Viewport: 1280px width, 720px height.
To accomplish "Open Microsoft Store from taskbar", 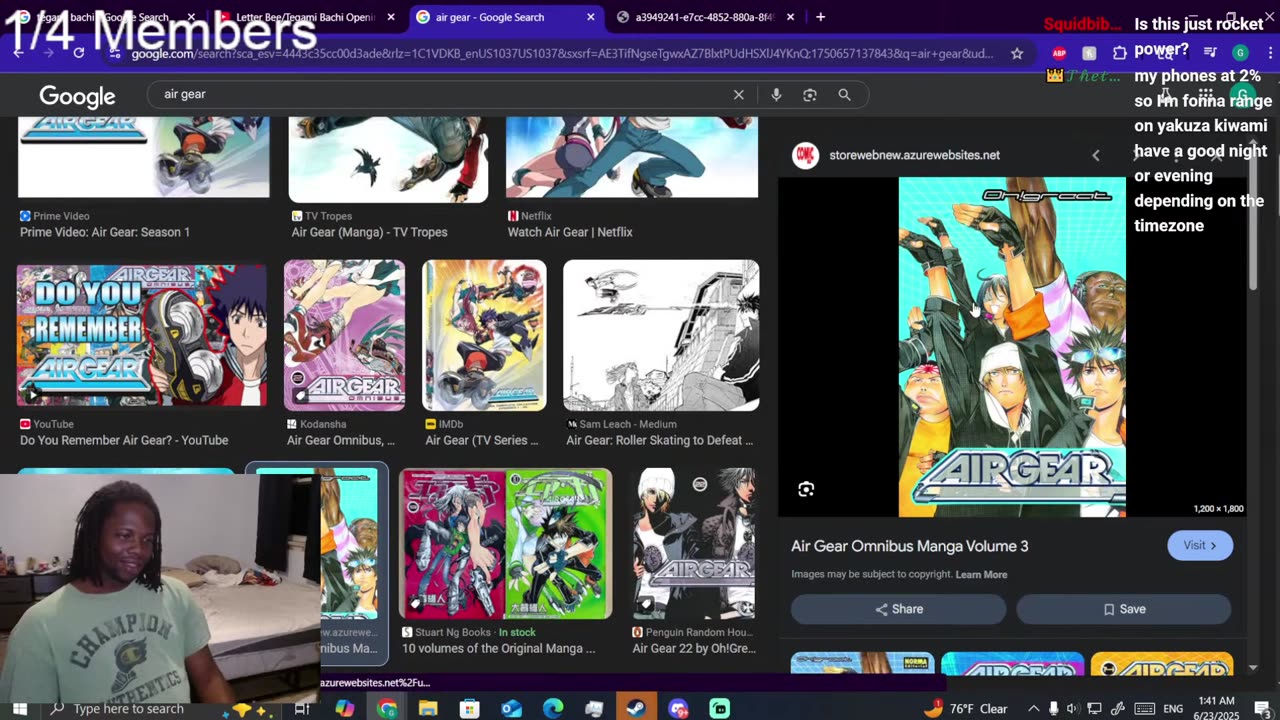I will [x=469, y=709].
